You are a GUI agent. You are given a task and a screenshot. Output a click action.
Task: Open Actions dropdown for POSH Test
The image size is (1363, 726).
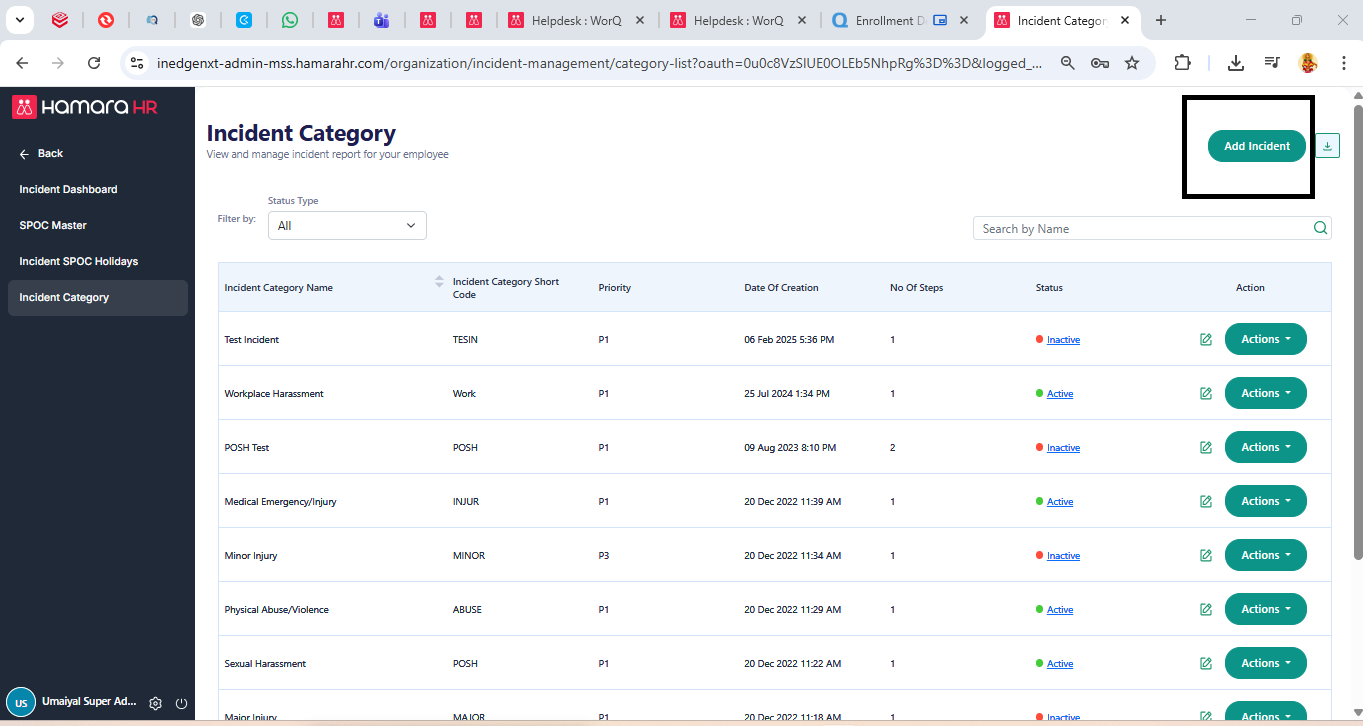click(x=1265, y=447)
